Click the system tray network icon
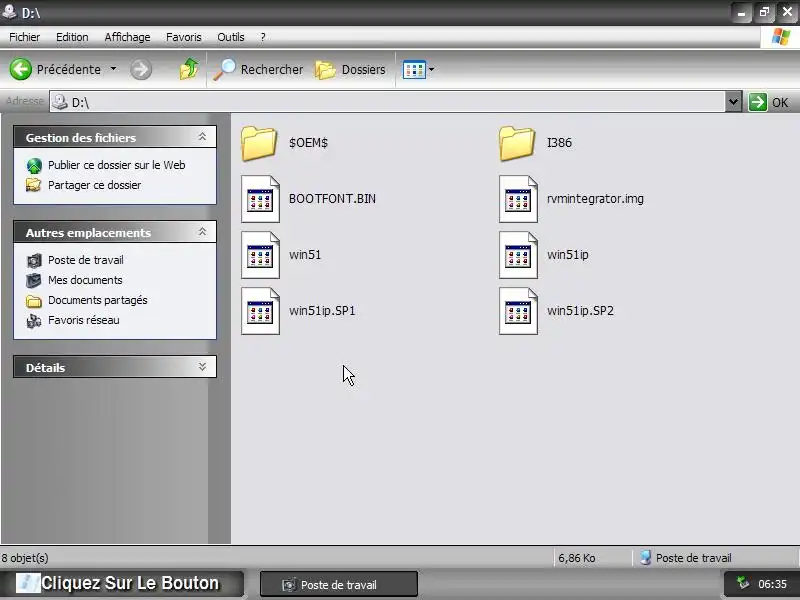This screenshot has height=600, width=800. [743, 582]
